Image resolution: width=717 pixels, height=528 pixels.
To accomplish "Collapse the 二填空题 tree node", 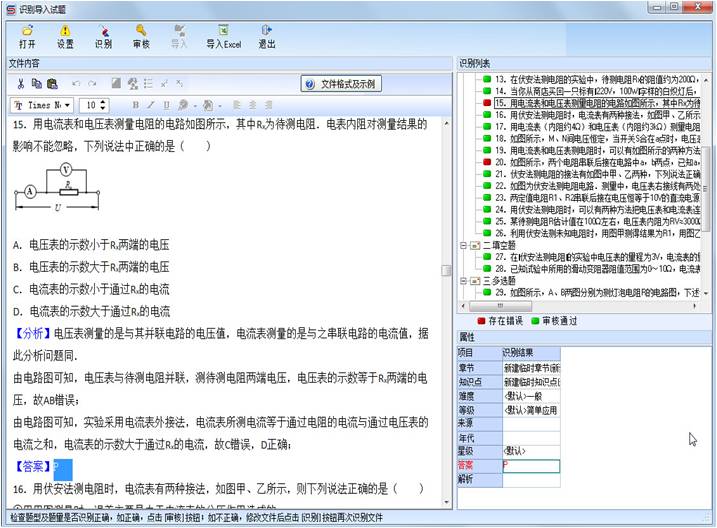I will click(463, 245).
